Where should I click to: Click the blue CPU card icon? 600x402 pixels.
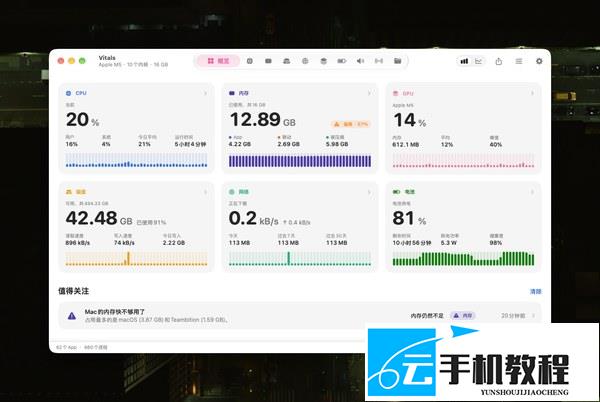(x=68, y=93)
